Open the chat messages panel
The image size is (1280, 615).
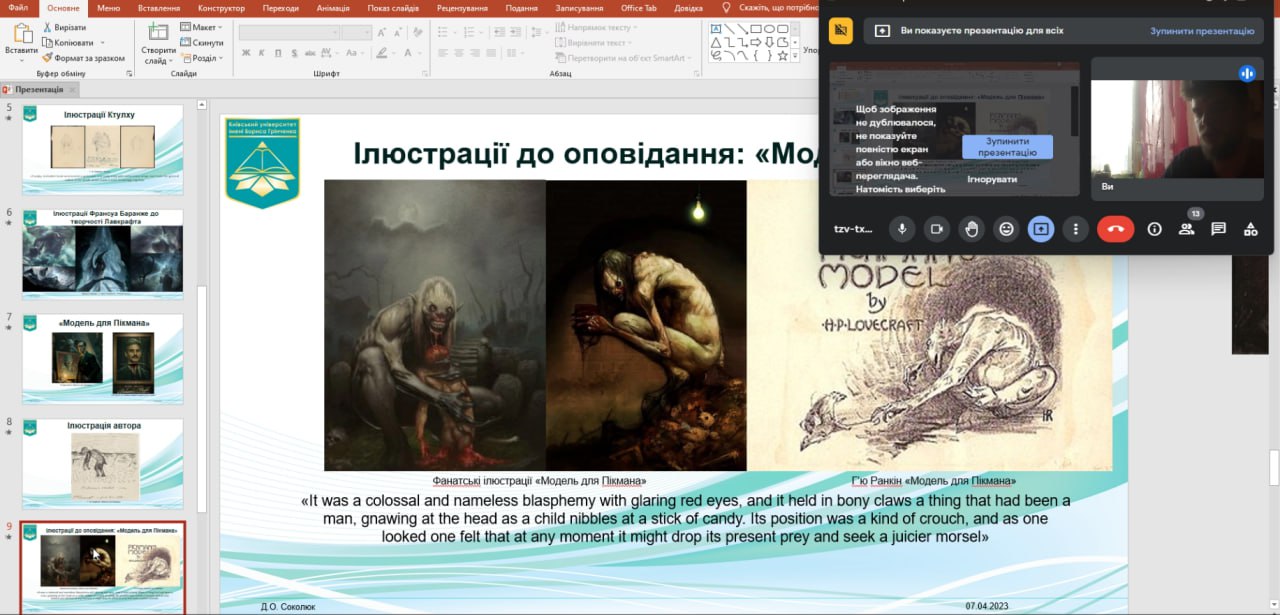[1218, 229]
